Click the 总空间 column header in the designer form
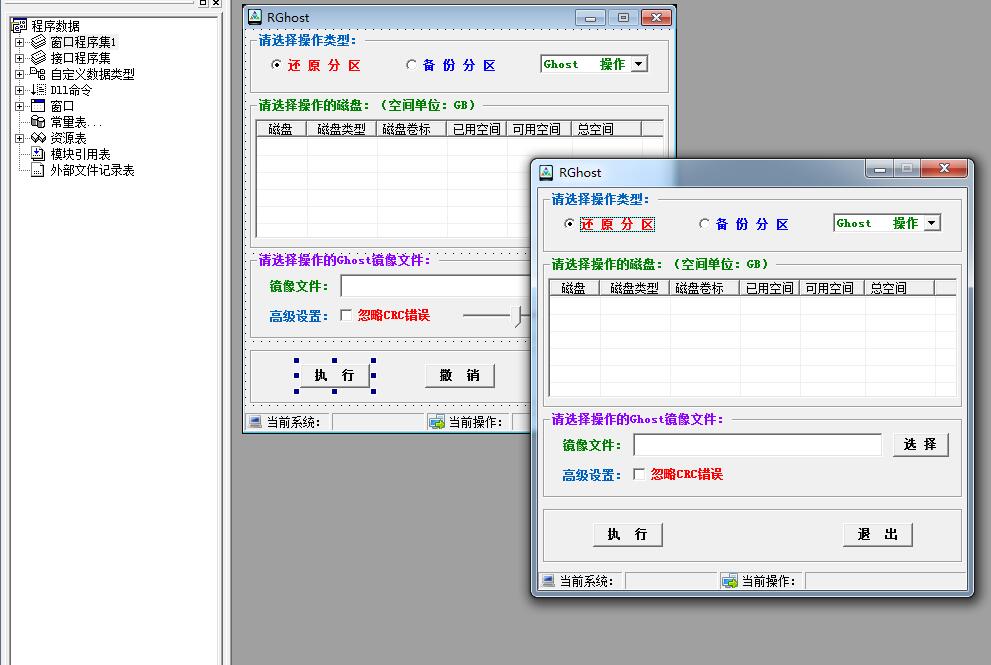 (606, 129)
